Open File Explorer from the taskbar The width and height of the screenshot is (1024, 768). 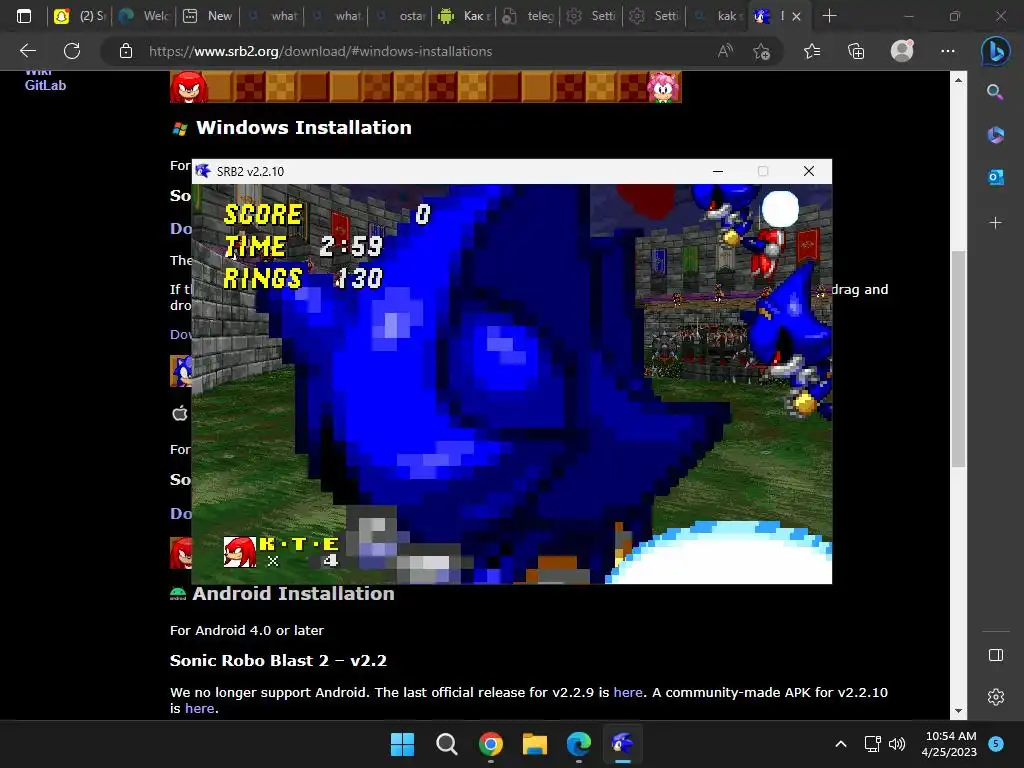(535, 744)
